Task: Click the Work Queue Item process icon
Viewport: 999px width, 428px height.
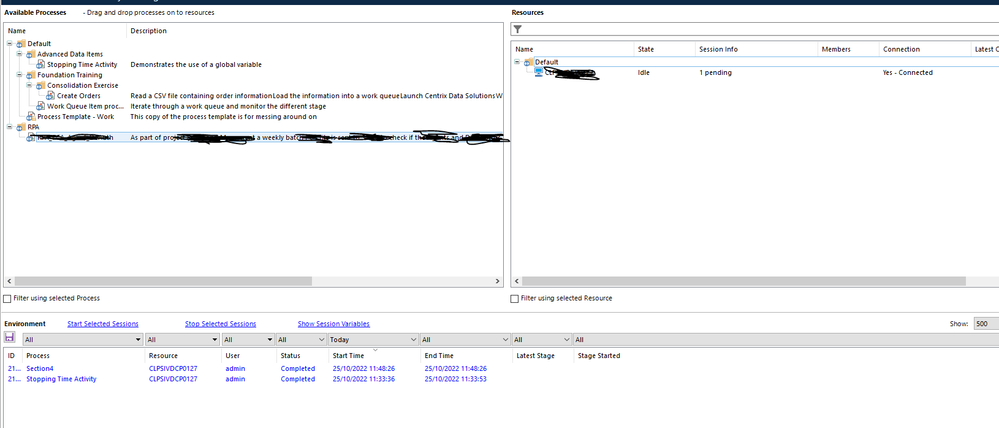Action: [x=41, y=106]
